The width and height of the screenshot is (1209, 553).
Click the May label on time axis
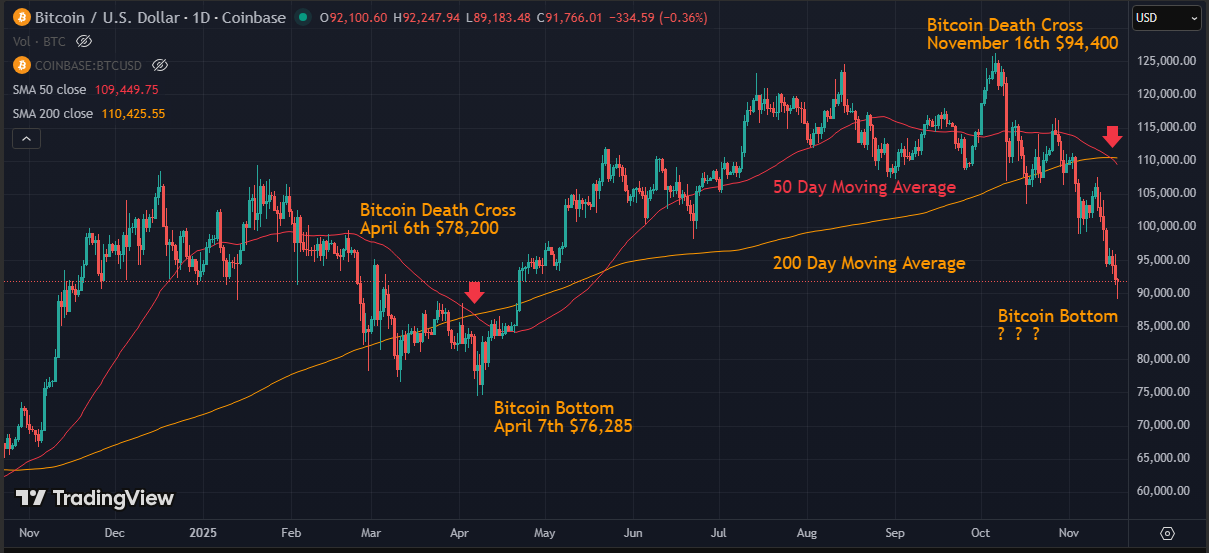point(545,532)
